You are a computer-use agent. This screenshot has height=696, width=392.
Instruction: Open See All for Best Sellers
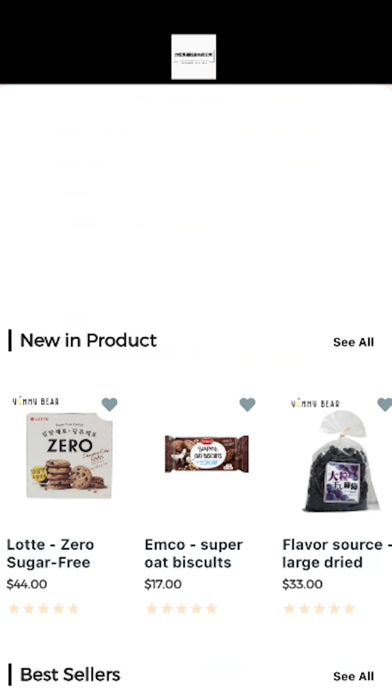tap(353, 676)
